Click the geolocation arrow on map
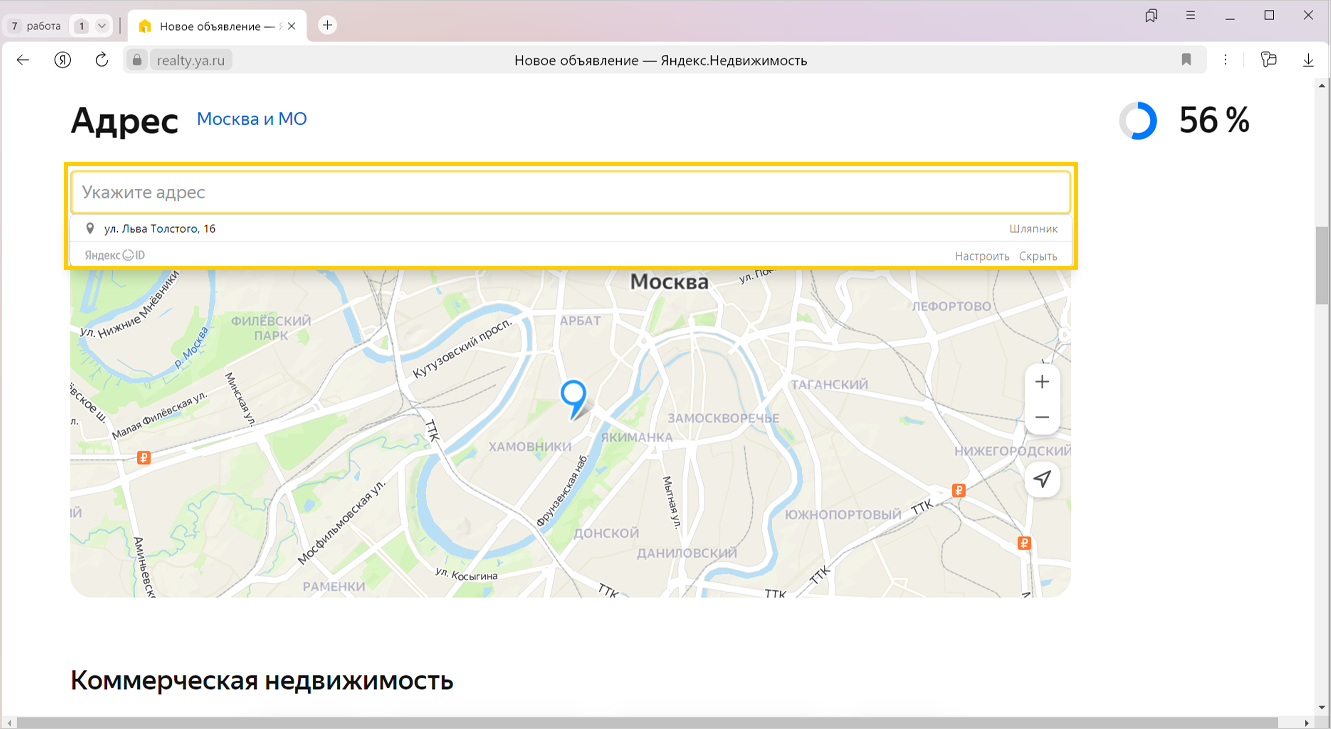This screenshot has height=729, width=1331. tap(1042, 480)
